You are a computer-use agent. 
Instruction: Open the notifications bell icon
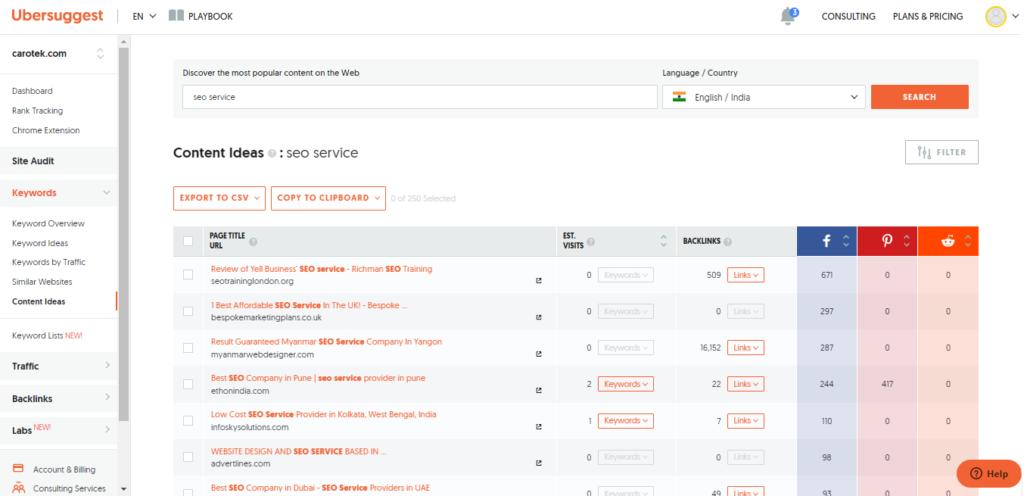pyautogui.click(x=788, y=16)
